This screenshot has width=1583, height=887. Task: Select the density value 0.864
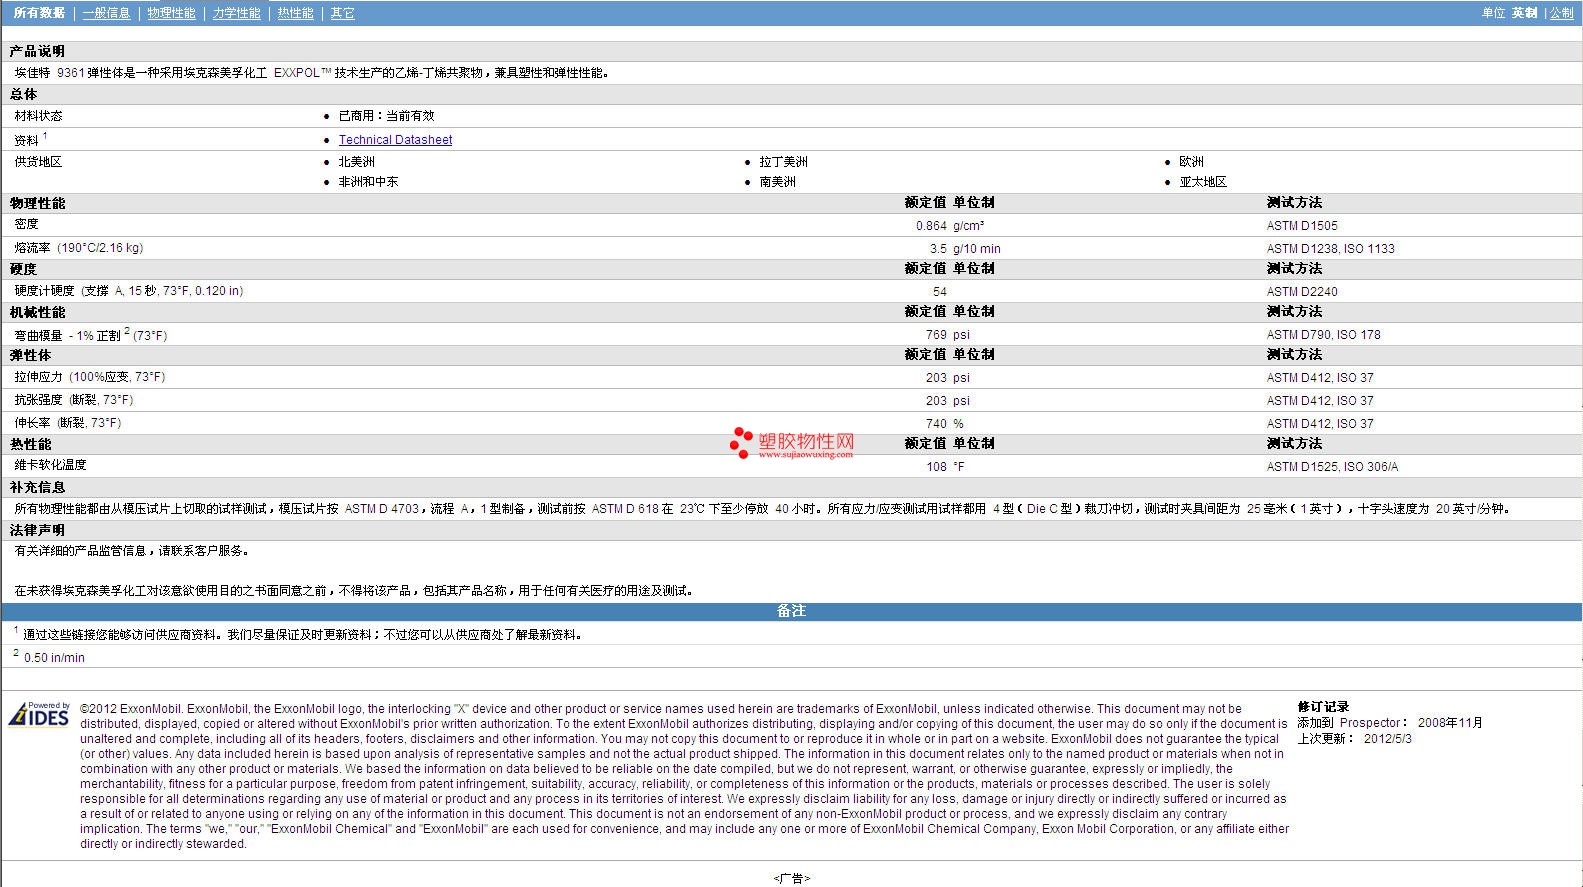coord(931,226)
